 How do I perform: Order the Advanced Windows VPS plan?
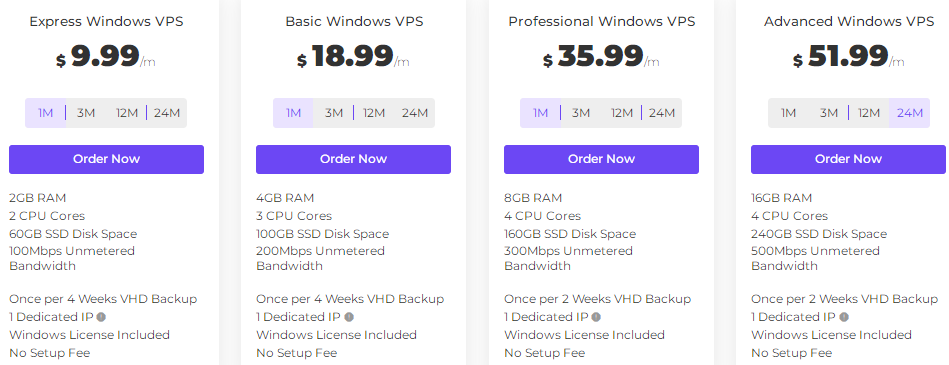849,159
